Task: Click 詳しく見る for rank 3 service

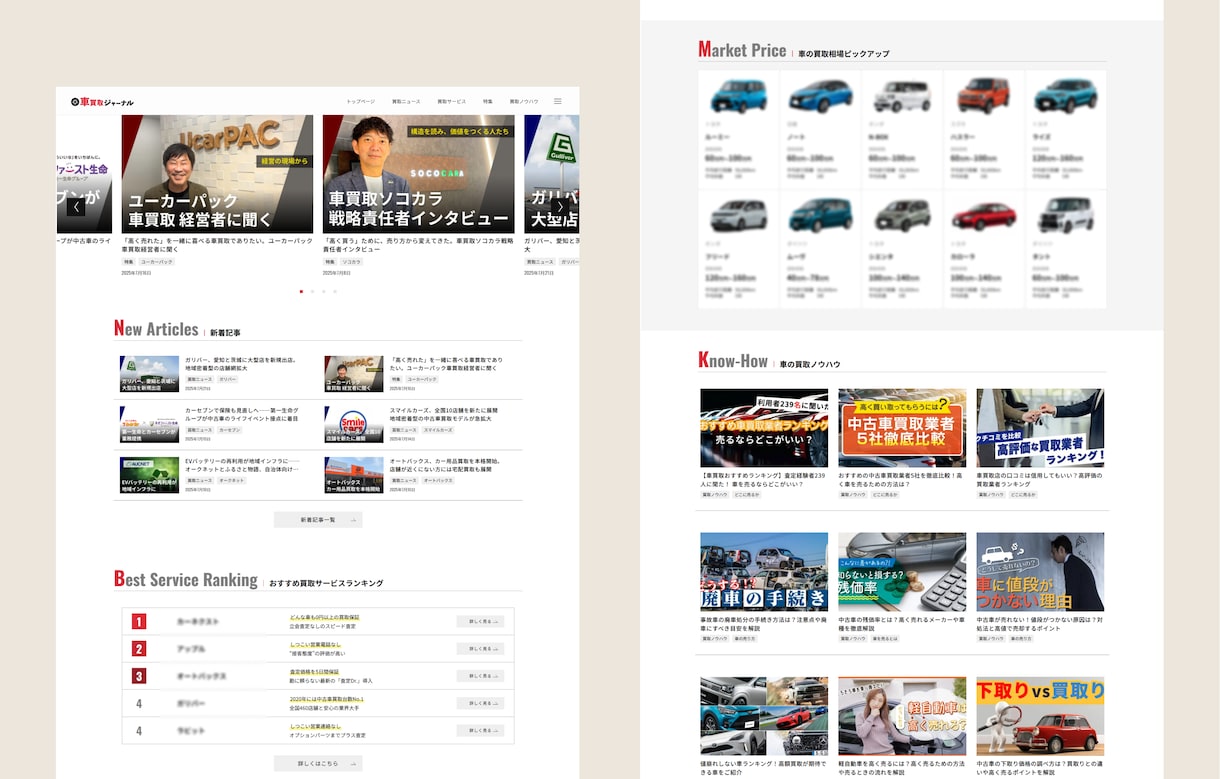Action: pos(480,676)
